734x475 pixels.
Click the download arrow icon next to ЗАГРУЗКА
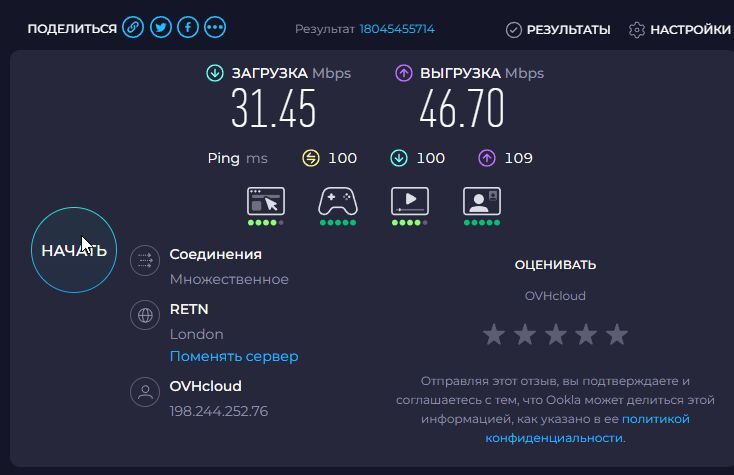pos(215,73)
